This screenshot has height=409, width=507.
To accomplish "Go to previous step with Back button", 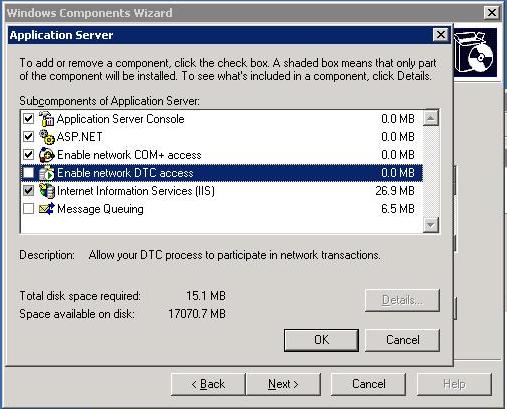I will (x=208, y=384).
